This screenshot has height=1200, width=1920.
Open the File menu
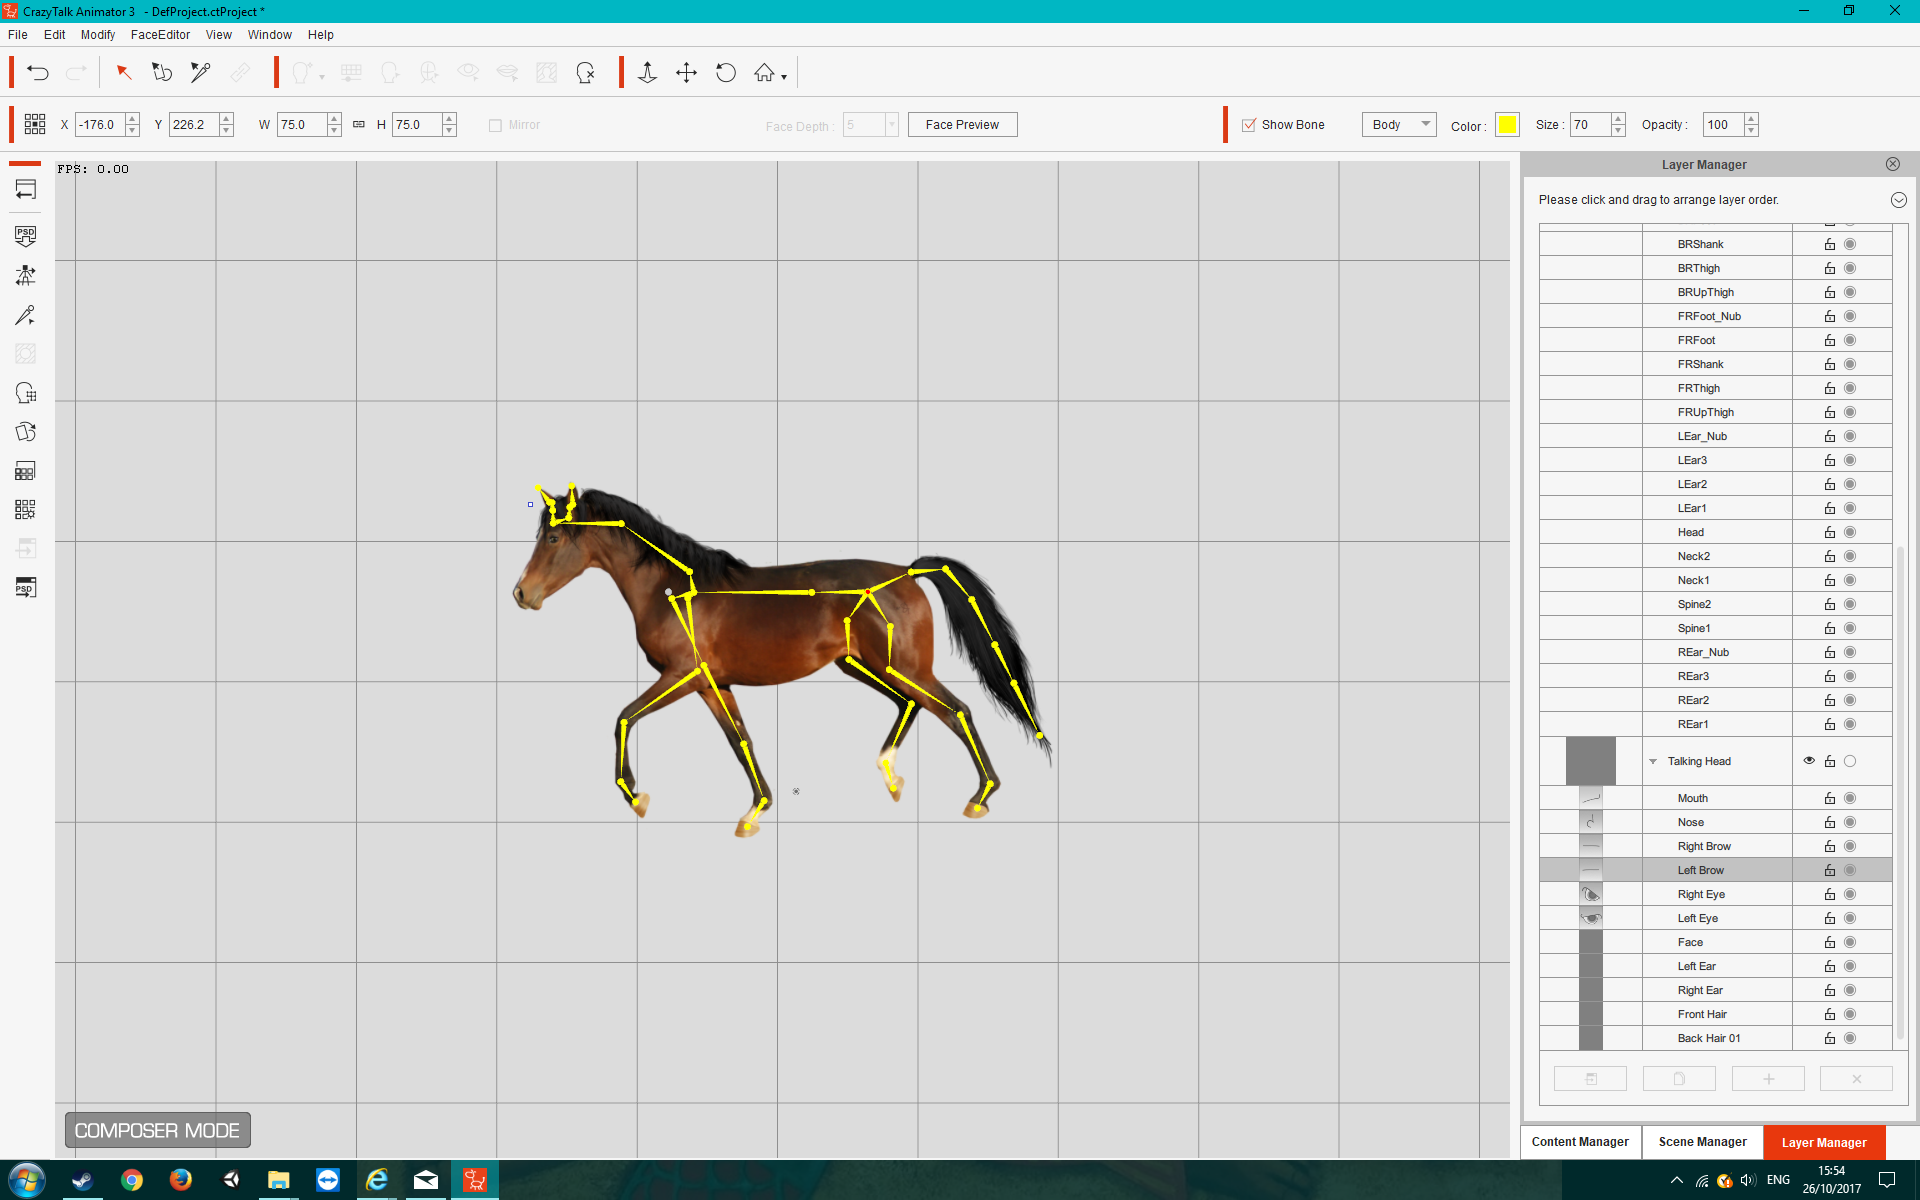click(18, 34)
